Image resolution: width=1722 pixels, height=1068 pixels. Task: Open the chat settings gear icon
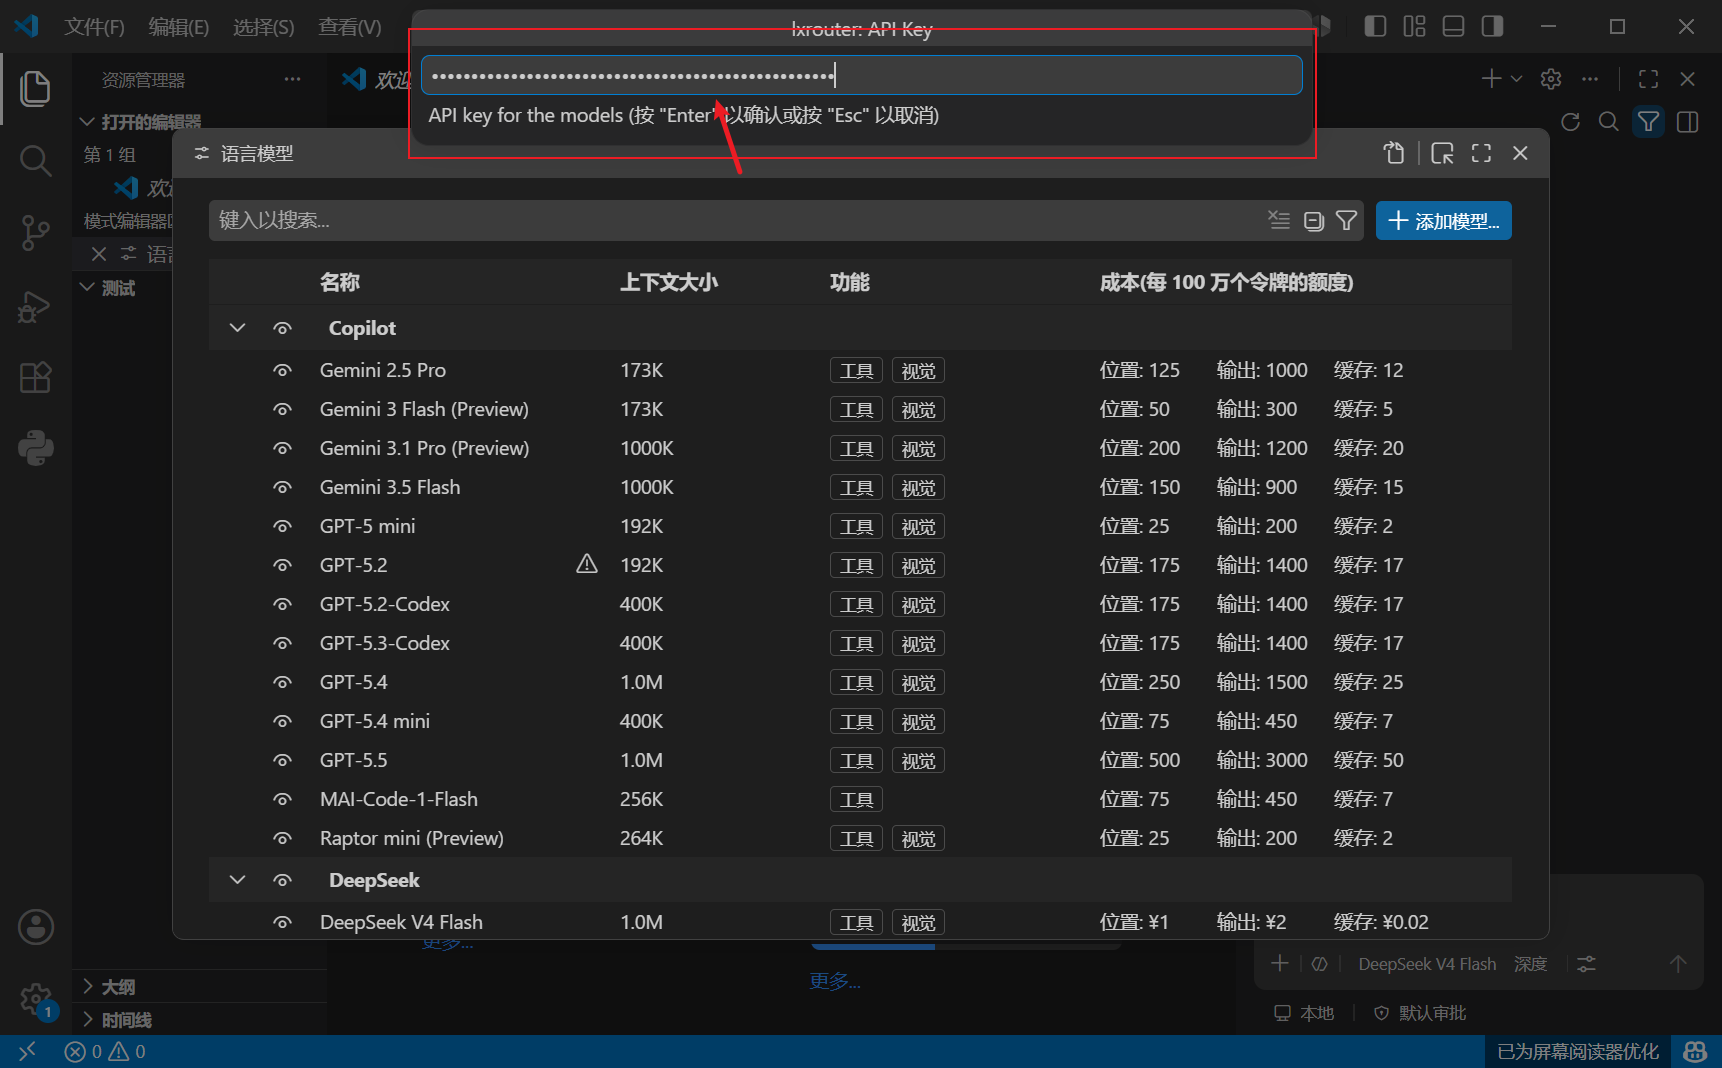(x=1551, y=79)
